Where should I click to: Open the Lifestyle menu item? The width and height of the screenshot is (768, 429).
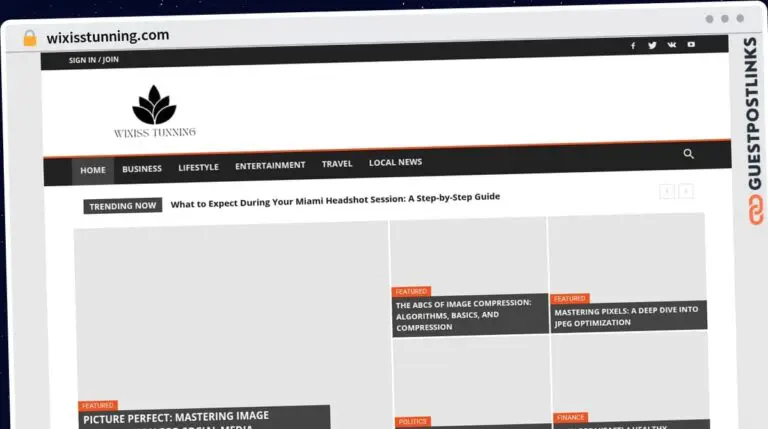[x=198, y=167]
